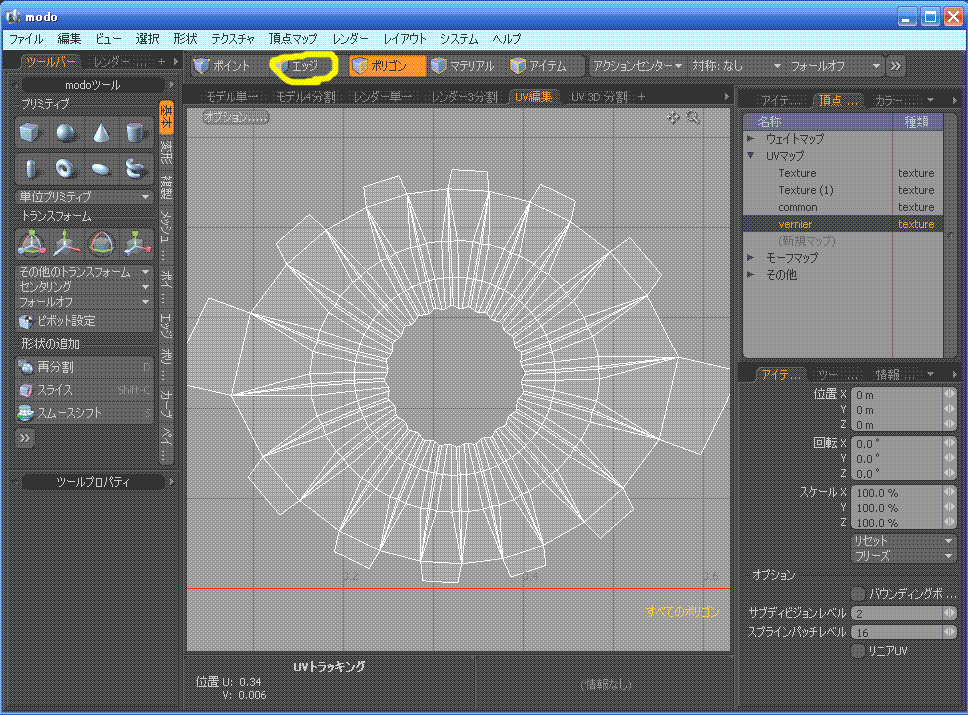Screen dimensions: 968x715
Task: Open the アクションセンター dropdown
Action: (636, 66)
